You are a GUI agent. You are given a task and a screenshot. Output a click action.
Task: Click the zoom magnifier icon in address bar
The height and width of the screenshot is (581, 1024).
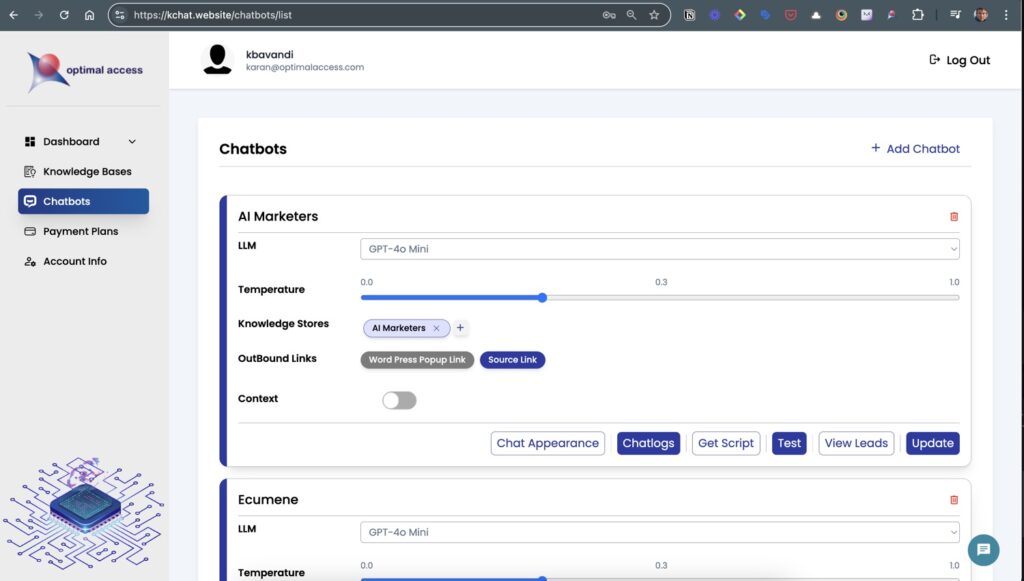coord(632,14)
